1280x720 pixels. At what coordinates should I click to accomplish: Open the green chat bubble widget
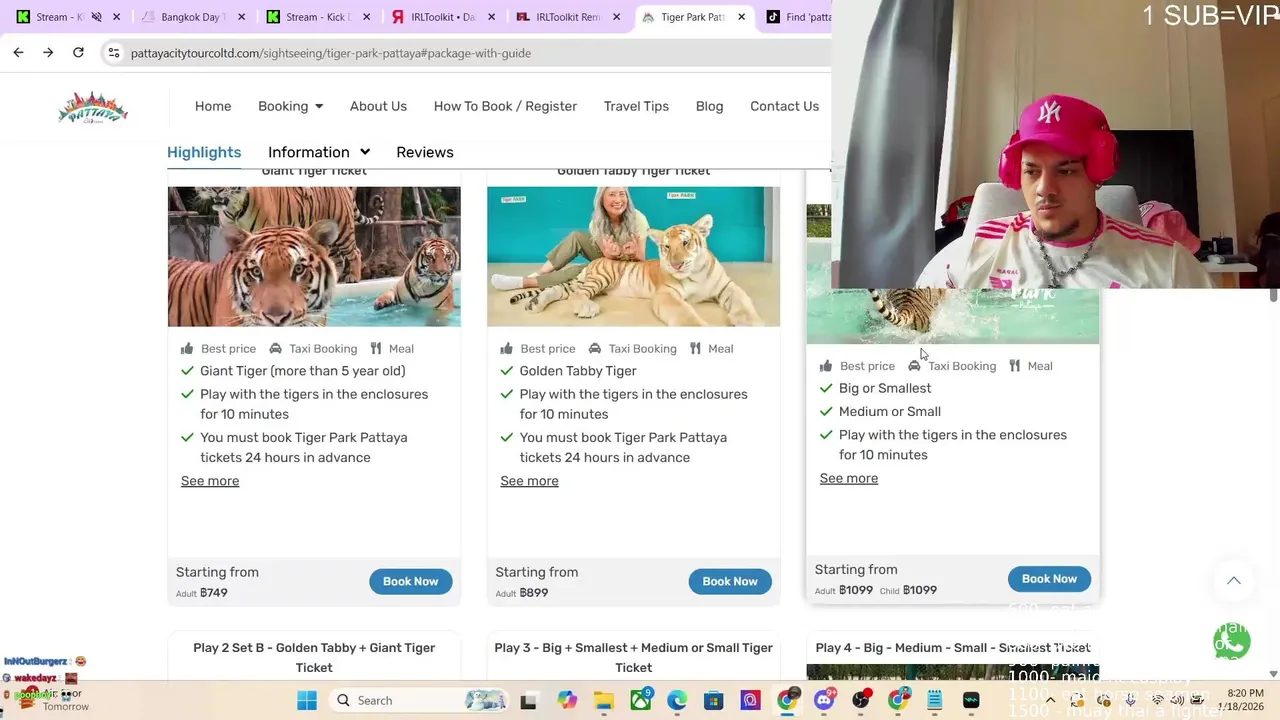(1232, 641)
